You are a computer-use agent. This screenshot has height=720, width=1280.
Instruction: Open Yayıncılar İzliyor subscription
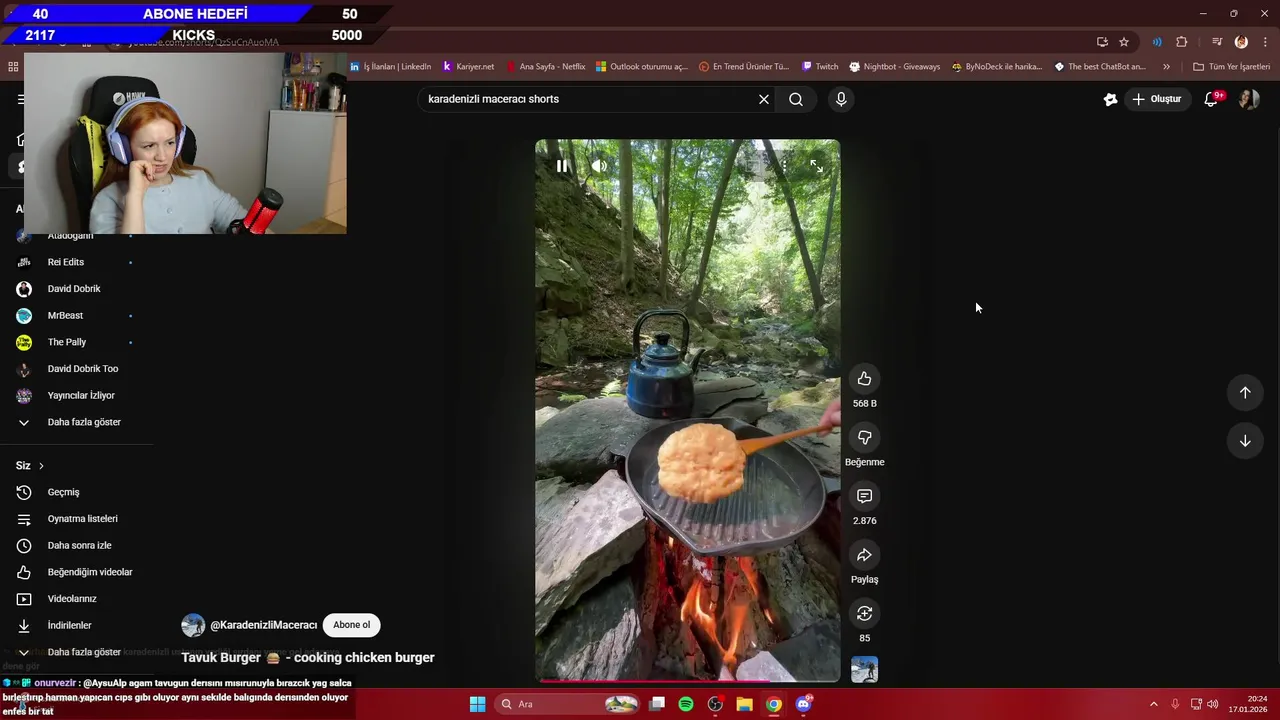(81, 396)
